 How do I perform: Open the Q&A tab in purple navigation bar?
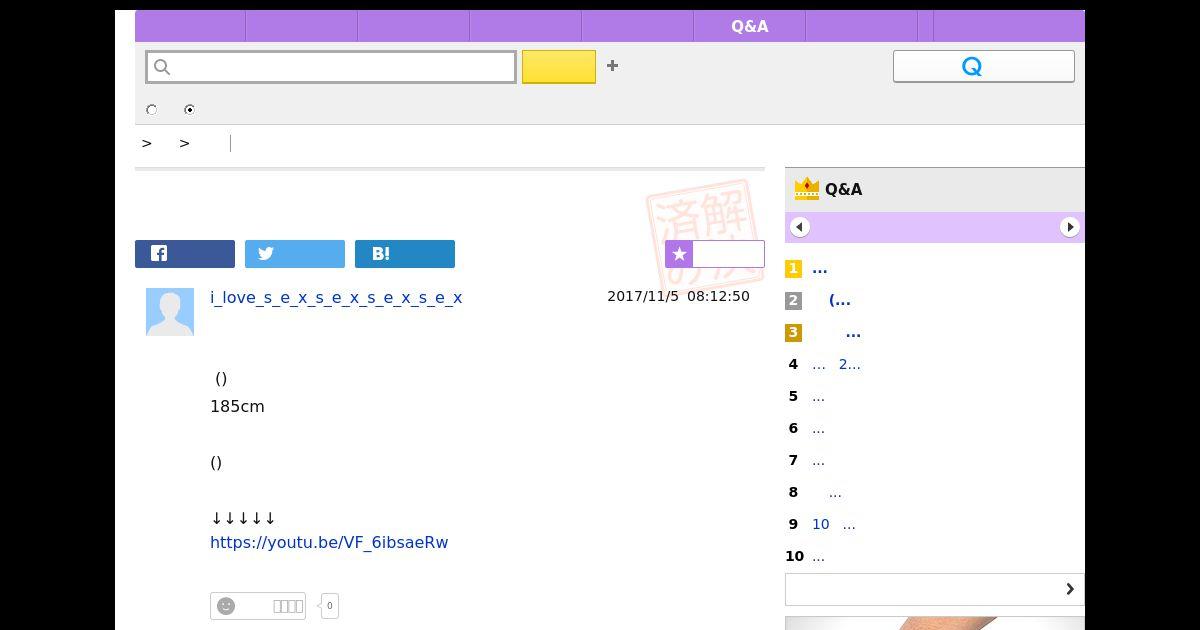coord(749,26)
